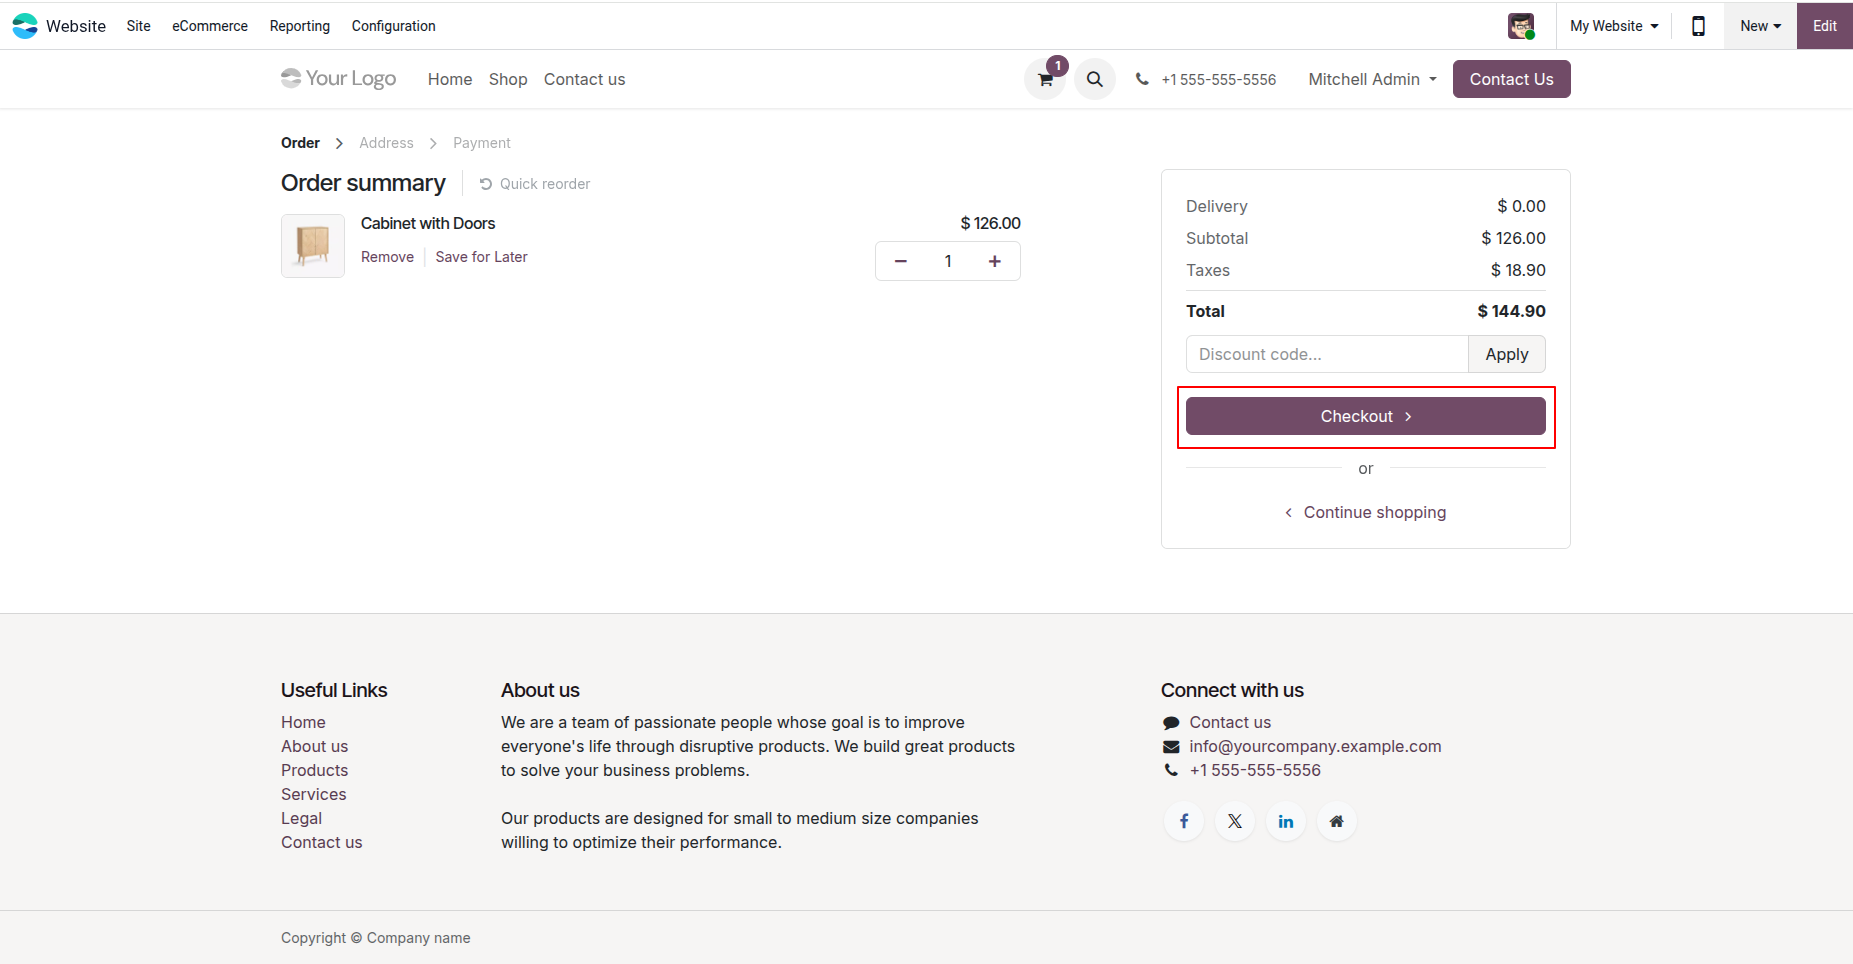Viewport: 1853px width, 964px height.
Task: Open the Configuration menu
Action: pos(394,26)
